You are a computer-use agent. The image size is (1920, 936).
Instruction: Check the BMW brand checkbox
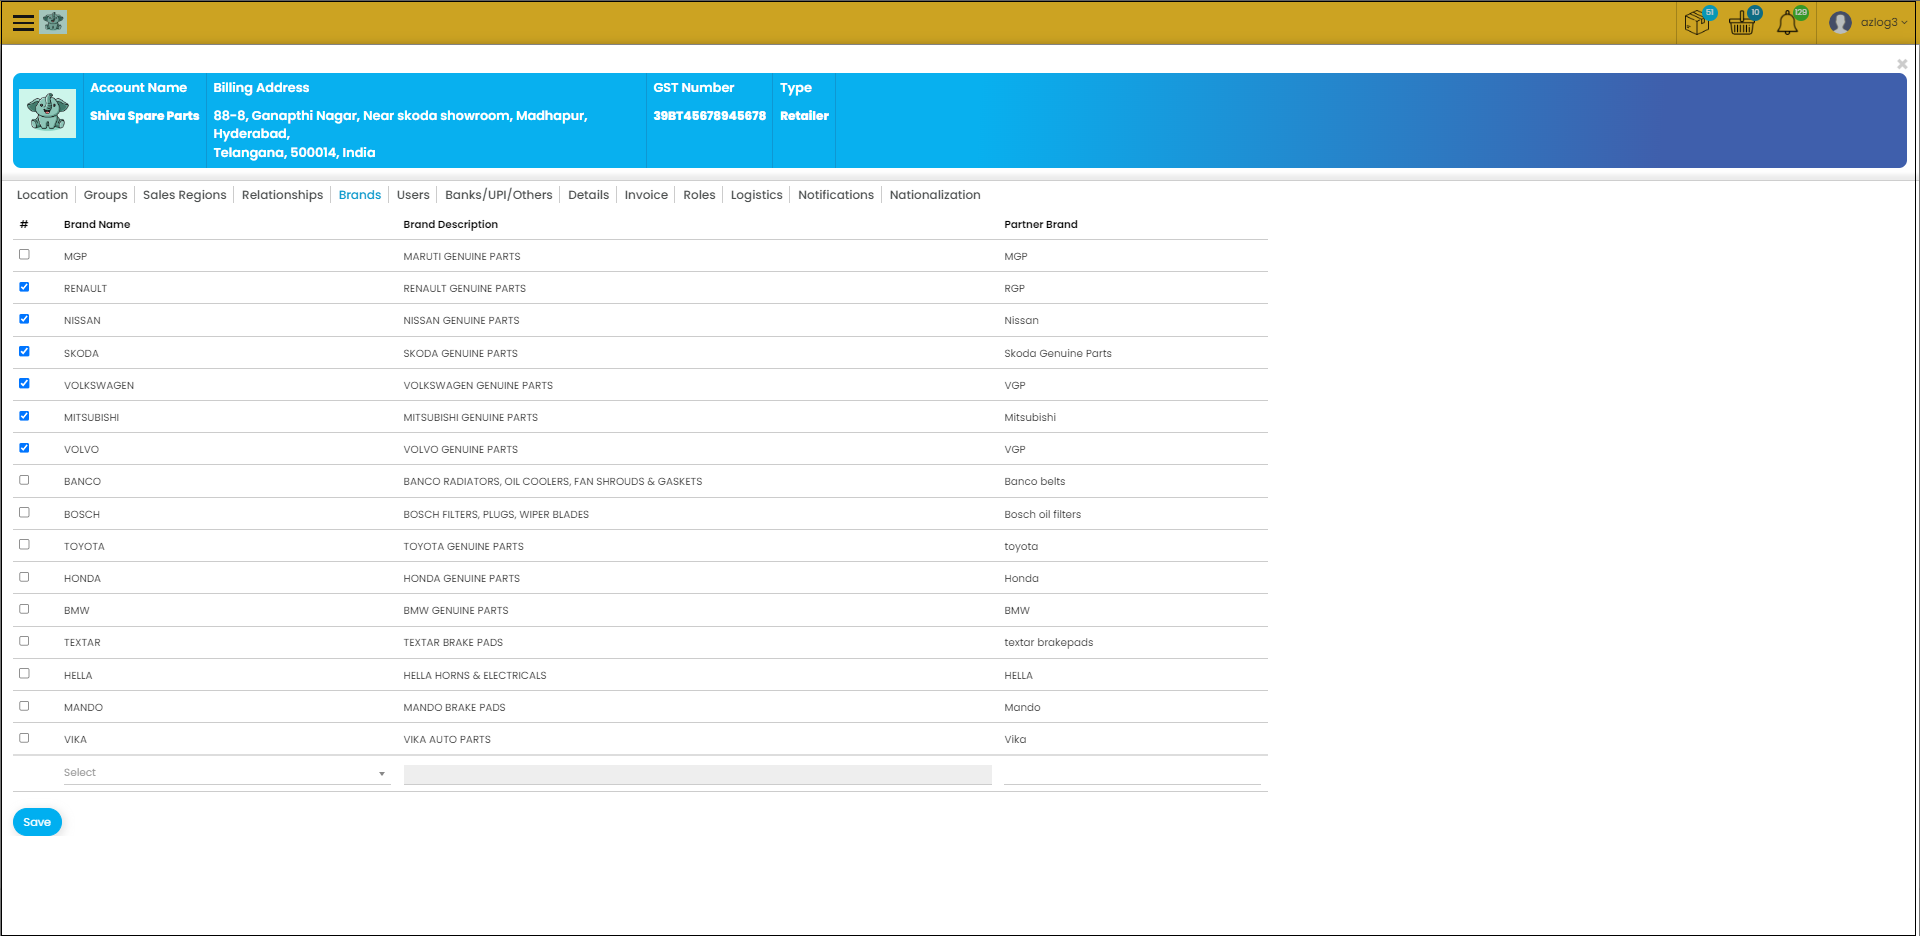(x=24, y=609)
